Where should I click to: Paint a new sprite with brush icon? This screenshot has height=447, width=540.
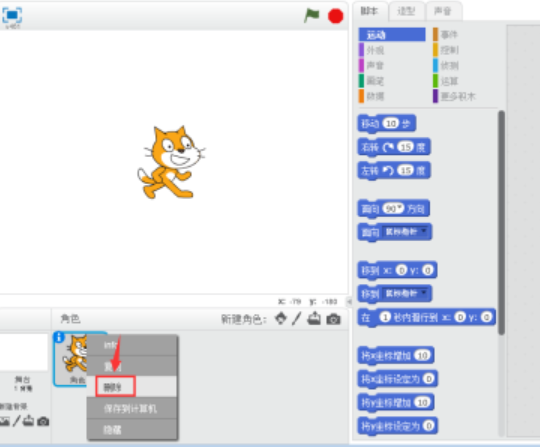coord(297,319)
